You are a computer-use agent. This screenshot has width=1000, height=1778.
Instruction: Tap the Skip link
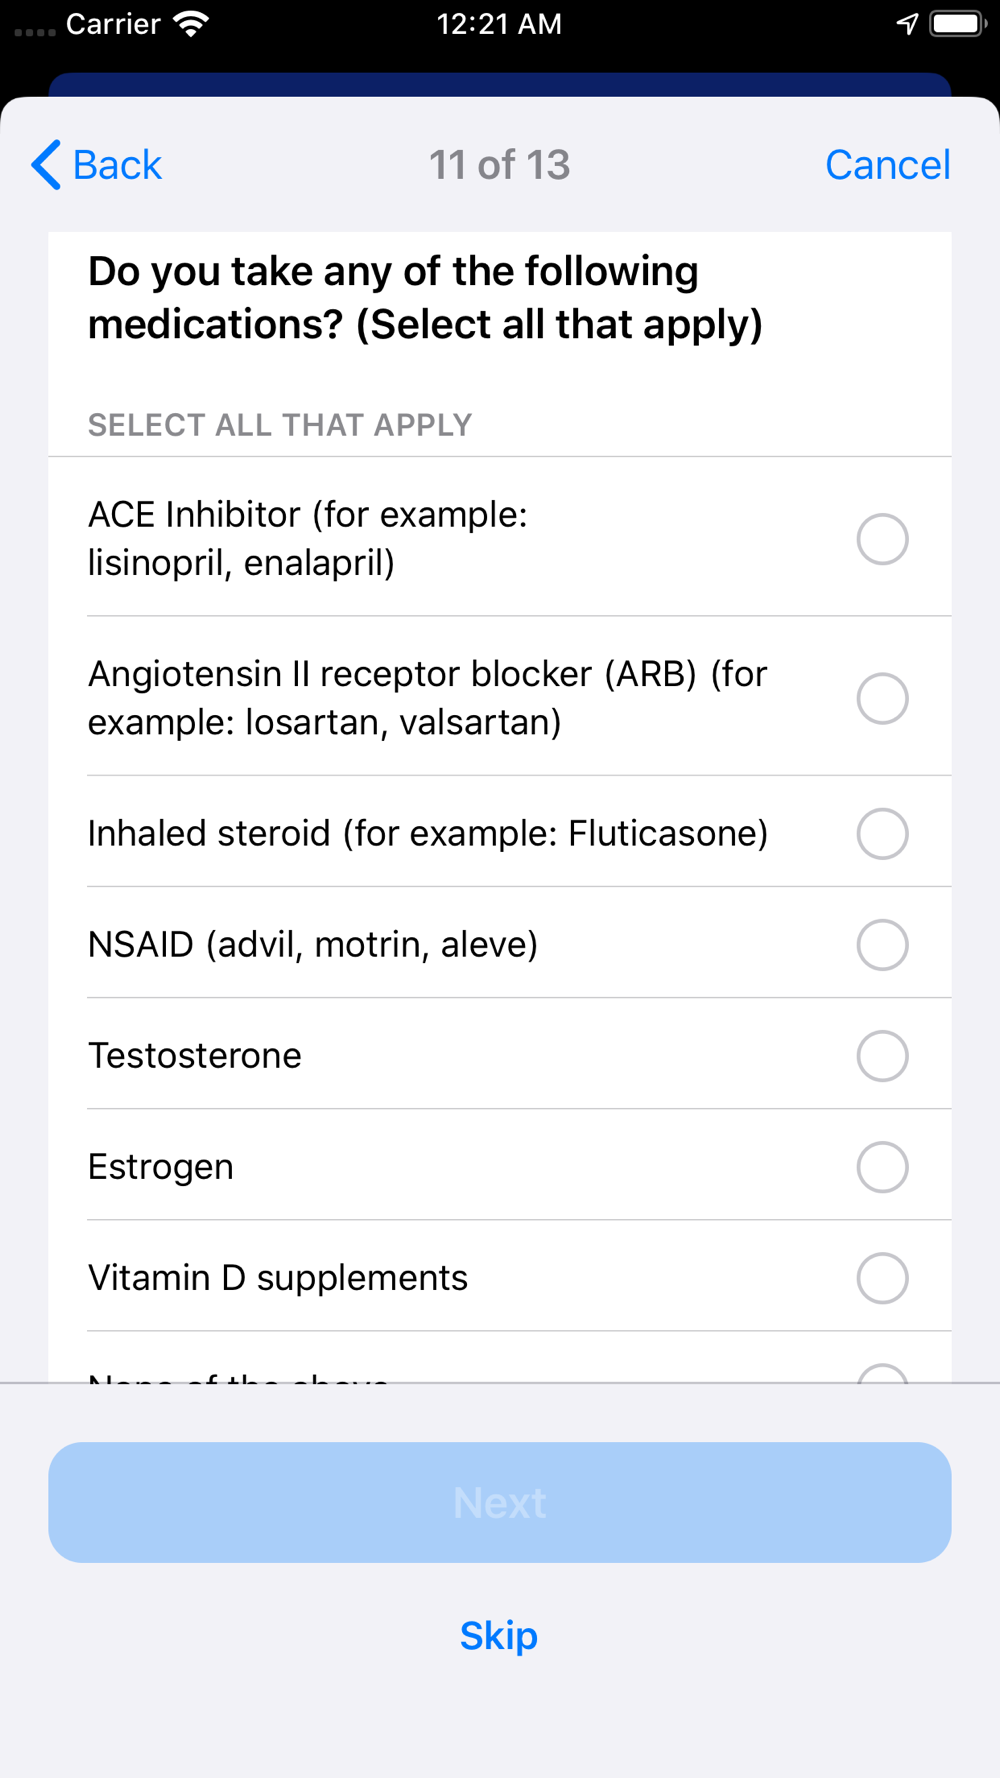click(499, 1636)
